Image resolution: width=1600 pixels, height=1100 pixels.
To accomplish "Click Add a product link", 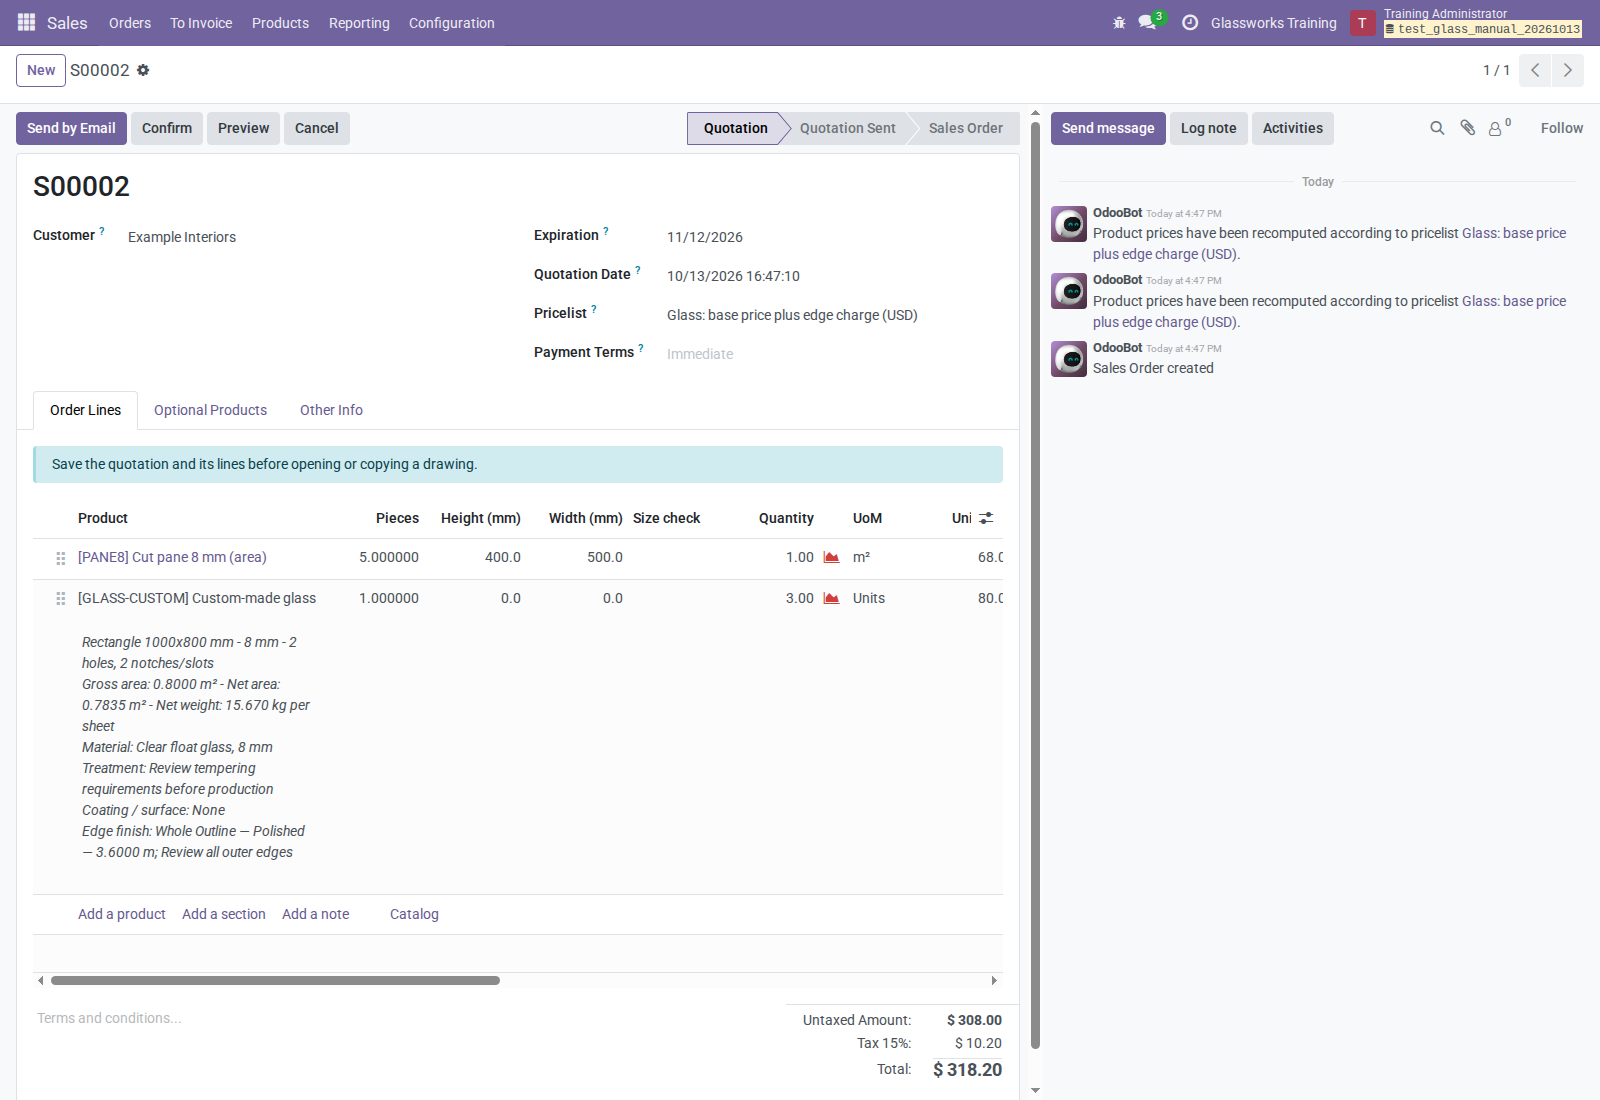I will click(122, 914).
